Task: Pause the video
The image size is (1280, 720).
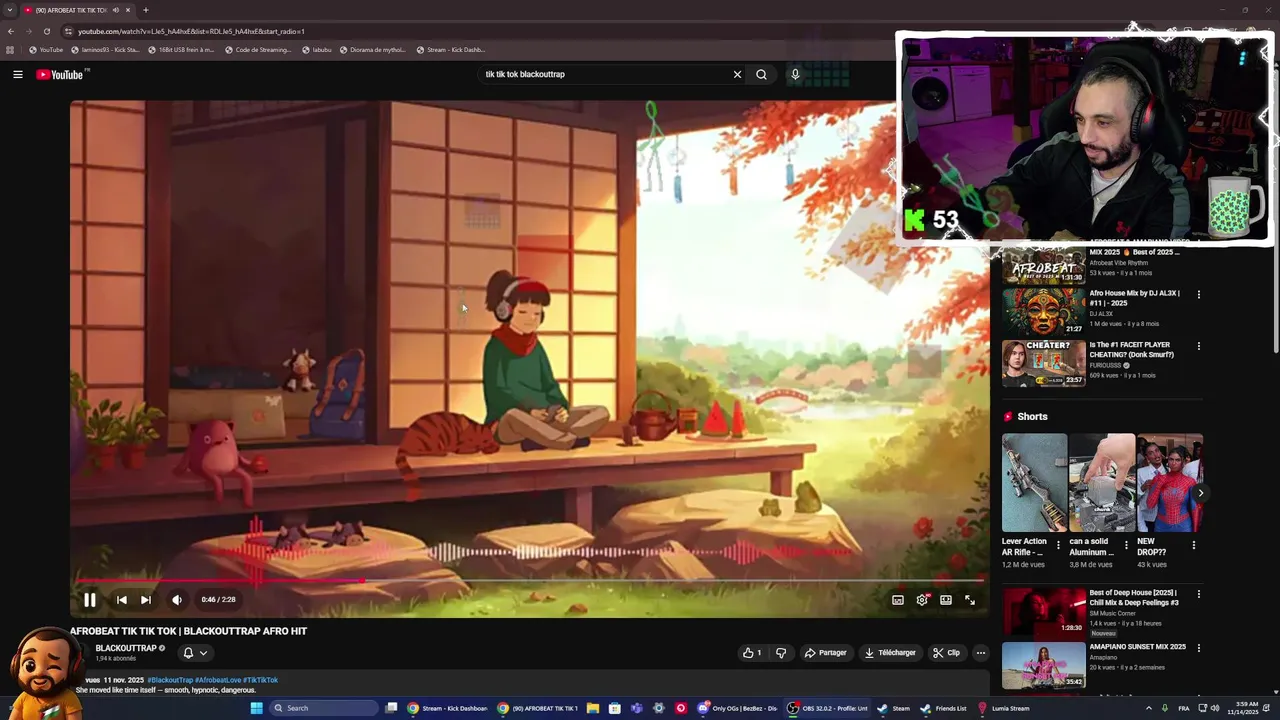Action: point(89,600)
